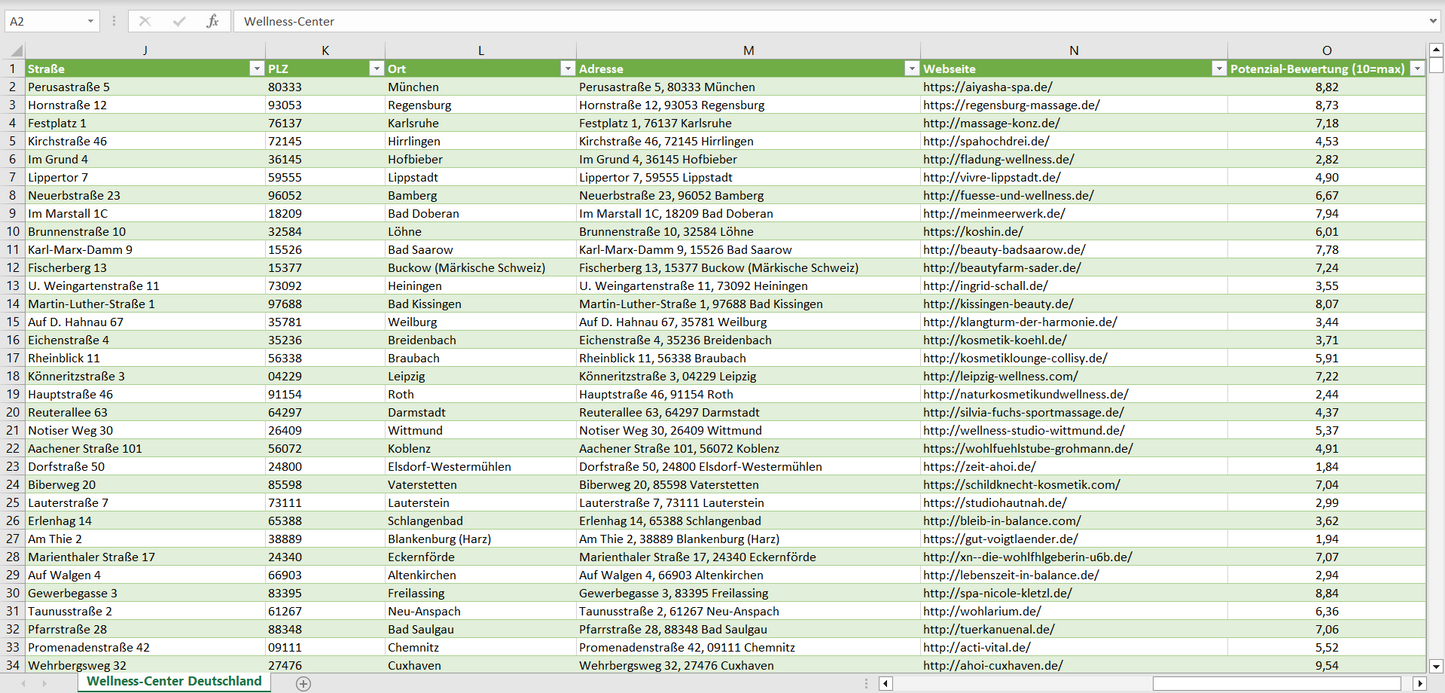Click the vertical scrollbar down arrow
The height and width of the screenshot is (693, 1445).
(1436, 665)
